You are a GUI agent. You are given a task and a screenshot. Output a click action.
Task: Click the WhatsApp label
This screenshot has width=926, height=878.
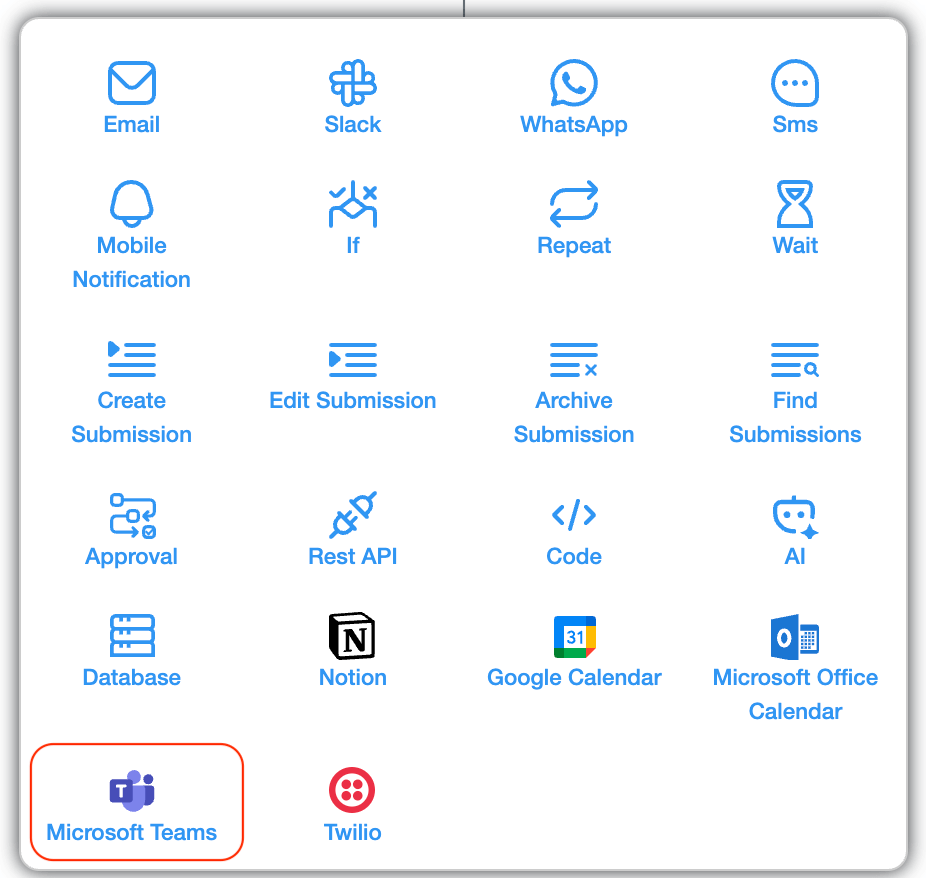[x=573, y=125]
